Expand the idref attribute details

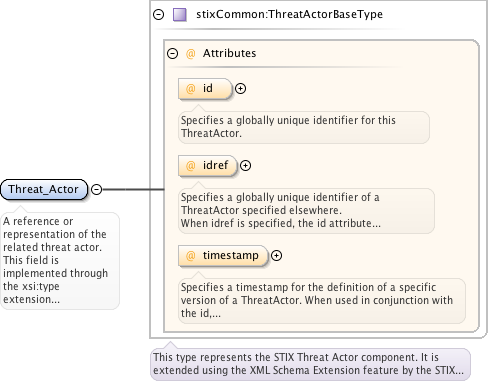coord(245,166)
